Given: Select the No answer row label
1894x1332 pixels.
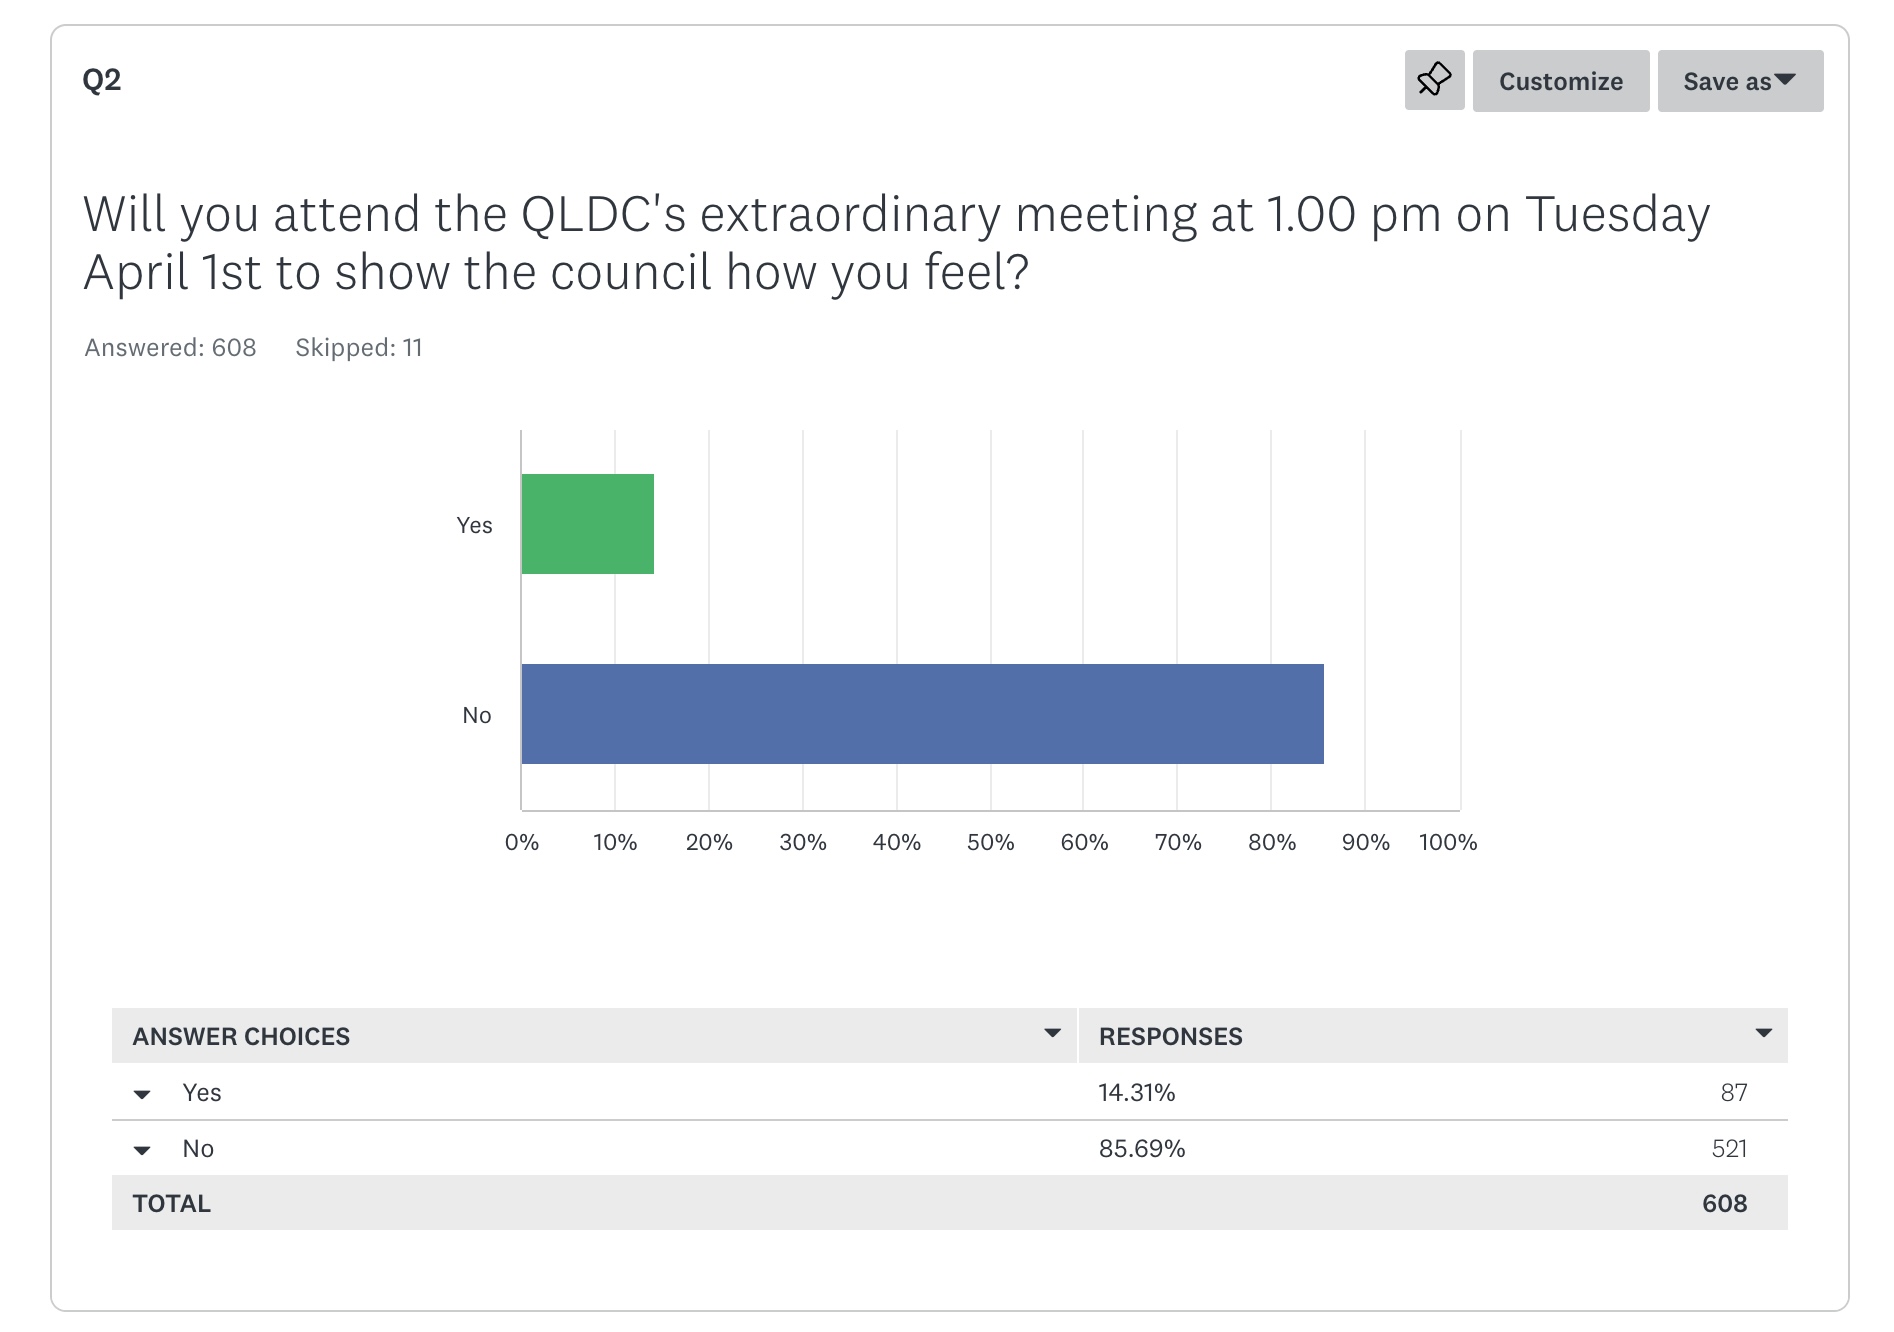Looking at the screenshot, I should pyautogui.click(x=198, y=1149).
